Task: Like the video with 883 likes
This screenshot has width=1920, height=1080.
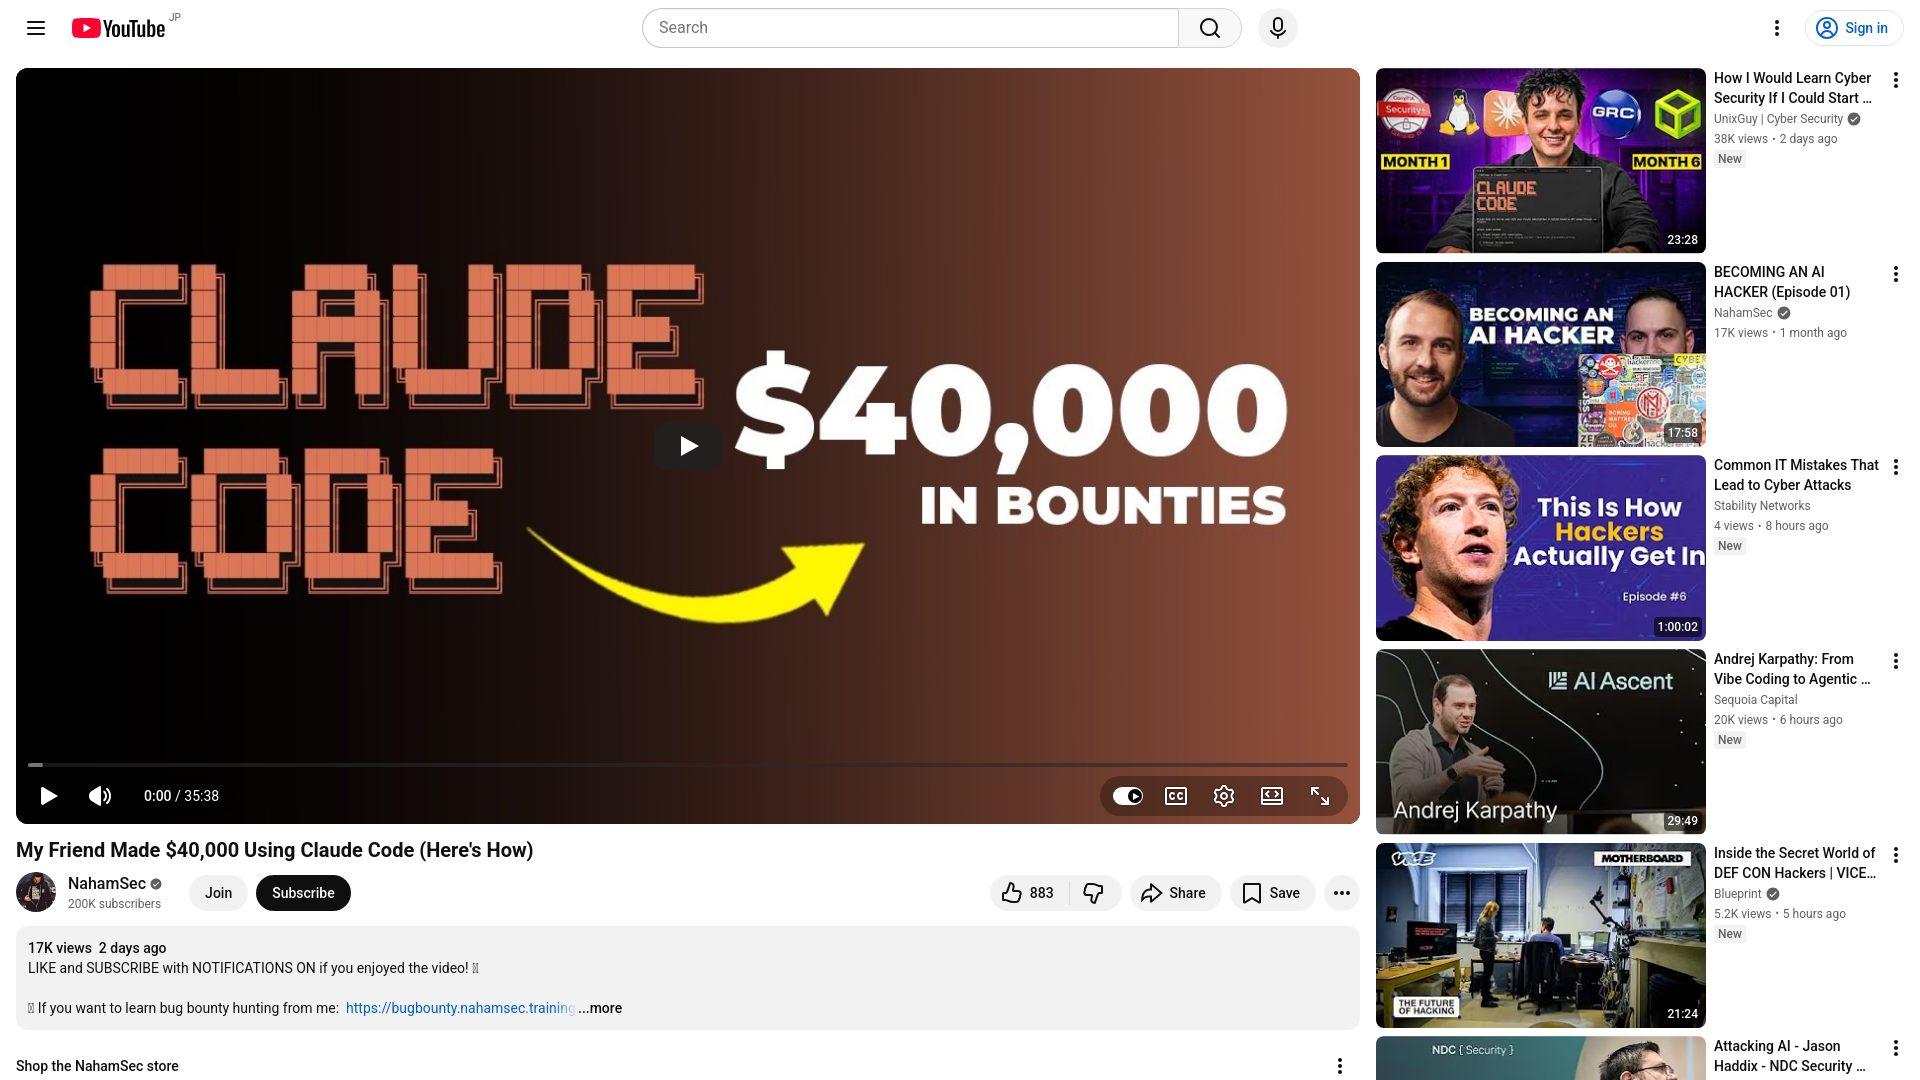Action: 1029,893
